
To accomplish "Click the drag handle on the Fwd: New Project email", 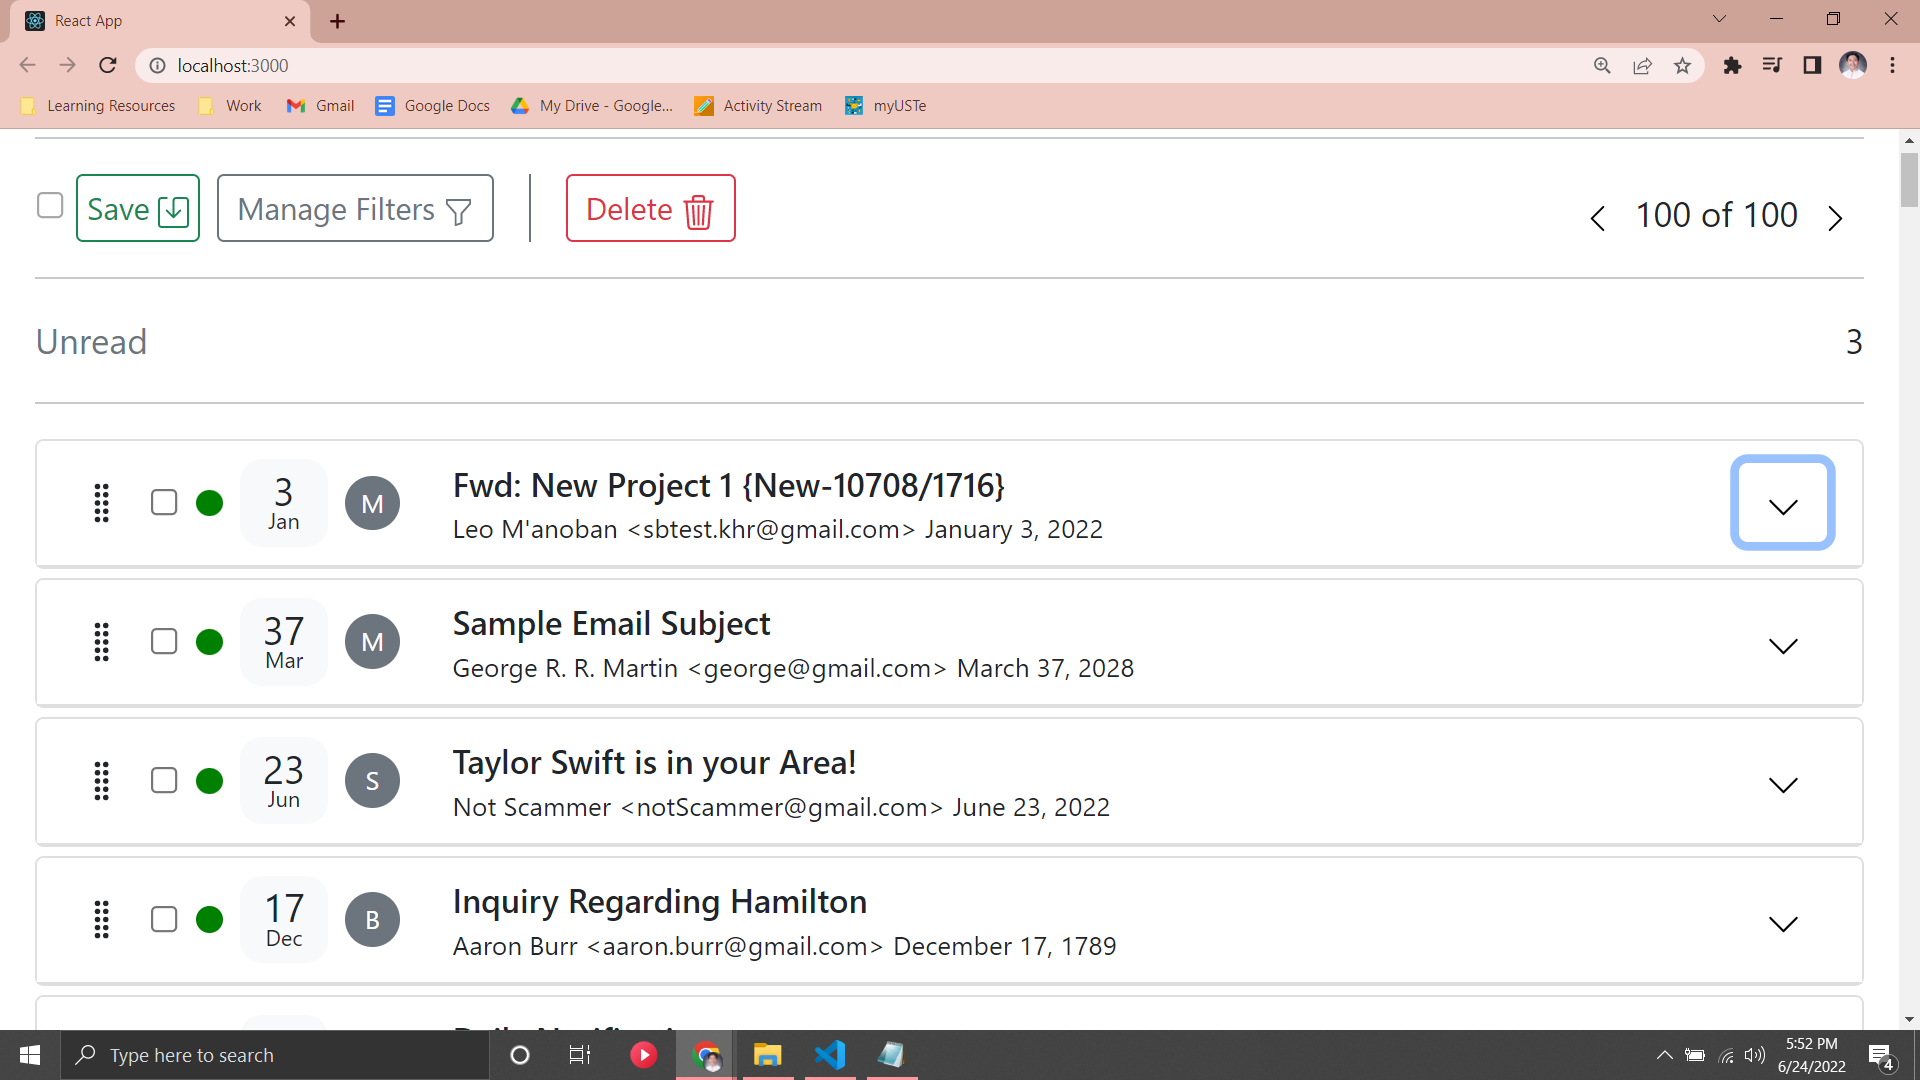I will [x=101, y=503].
